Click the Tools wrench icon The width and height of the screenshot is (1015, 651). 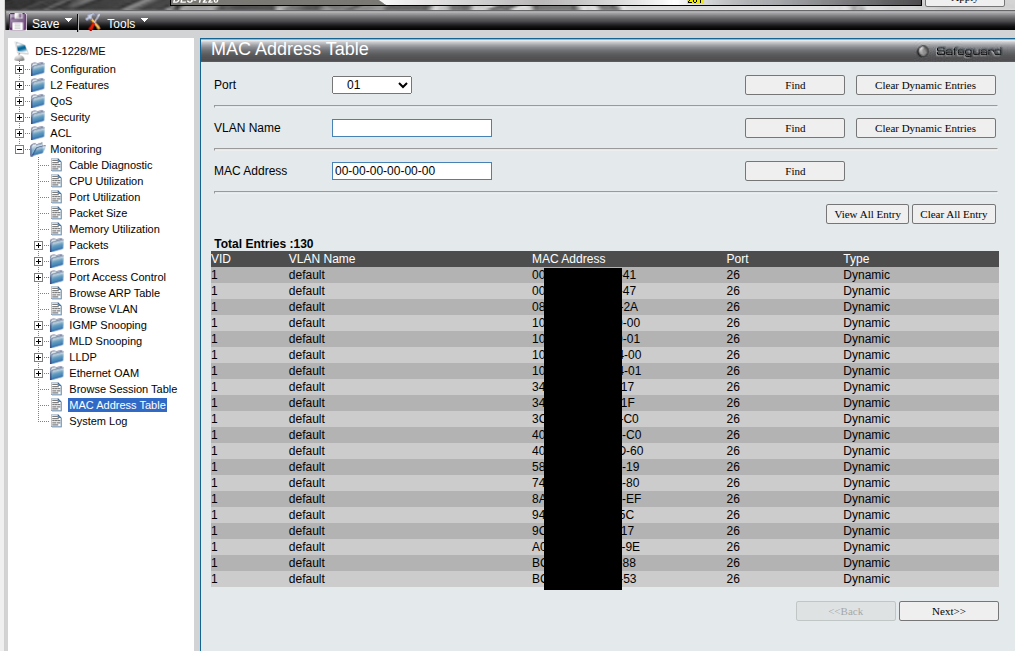pyautogui.click(x=93, y=22)
